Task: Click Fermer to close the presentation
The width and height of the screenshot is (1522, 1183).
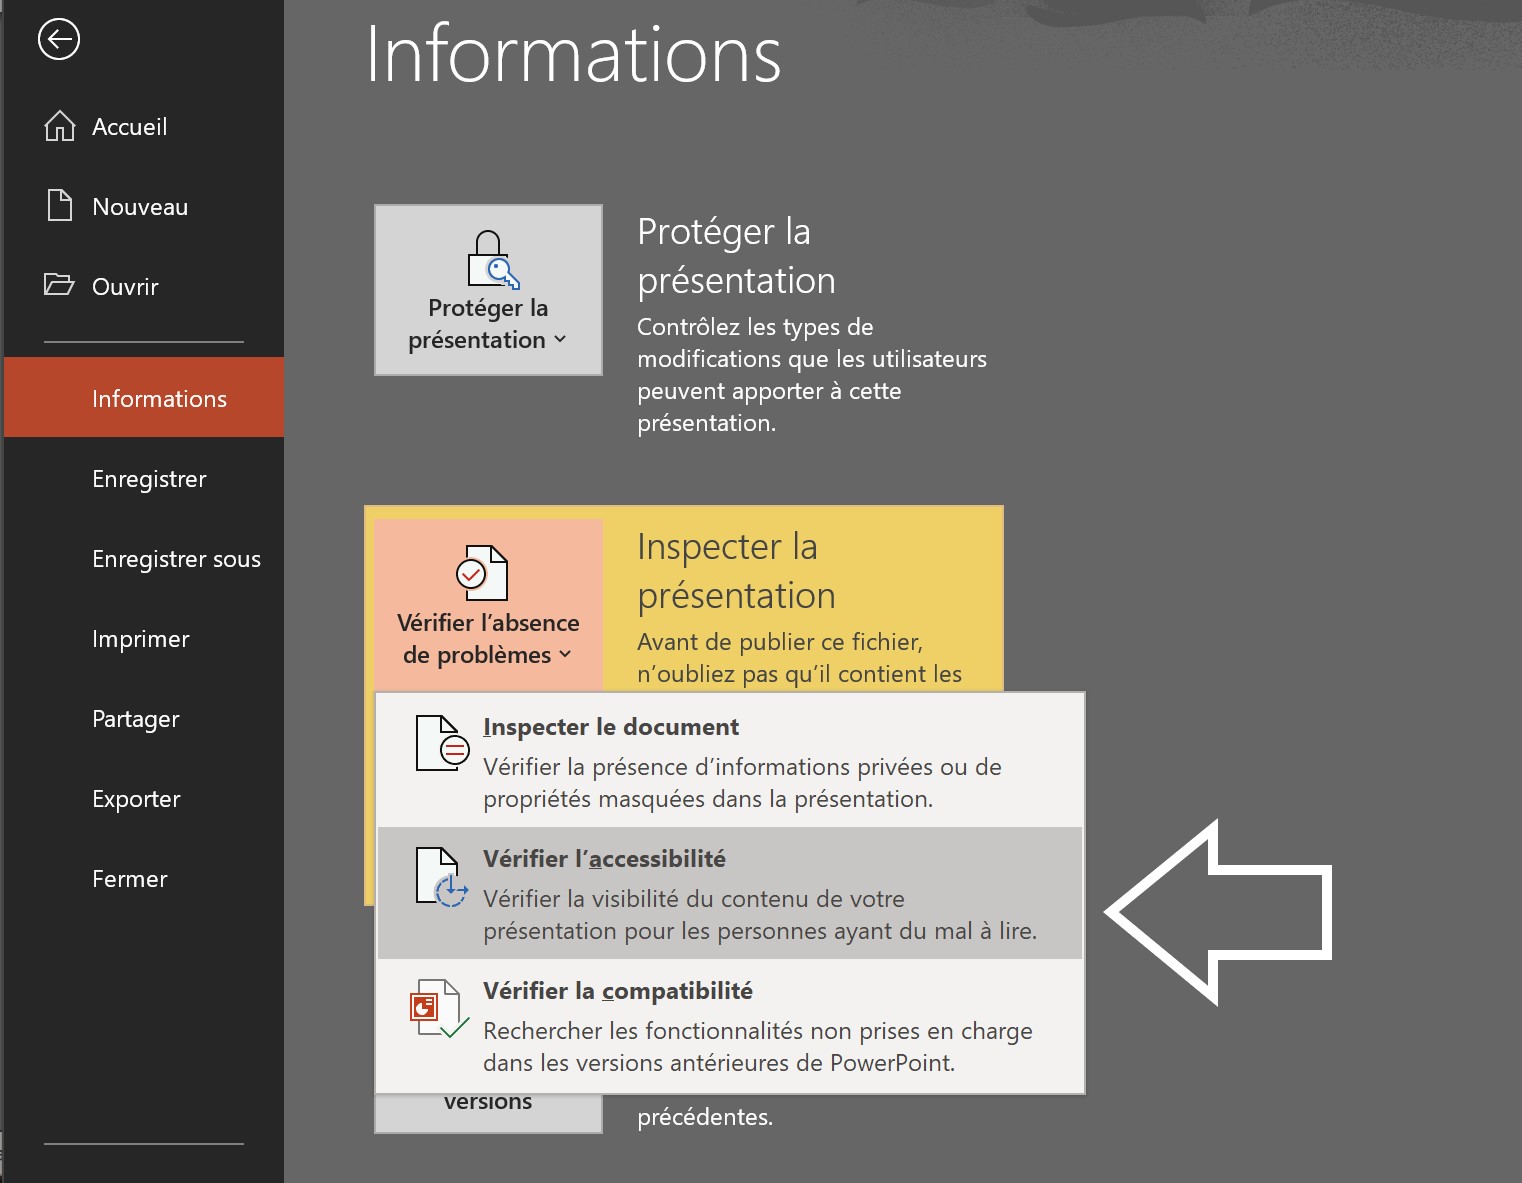Action: 129,879
